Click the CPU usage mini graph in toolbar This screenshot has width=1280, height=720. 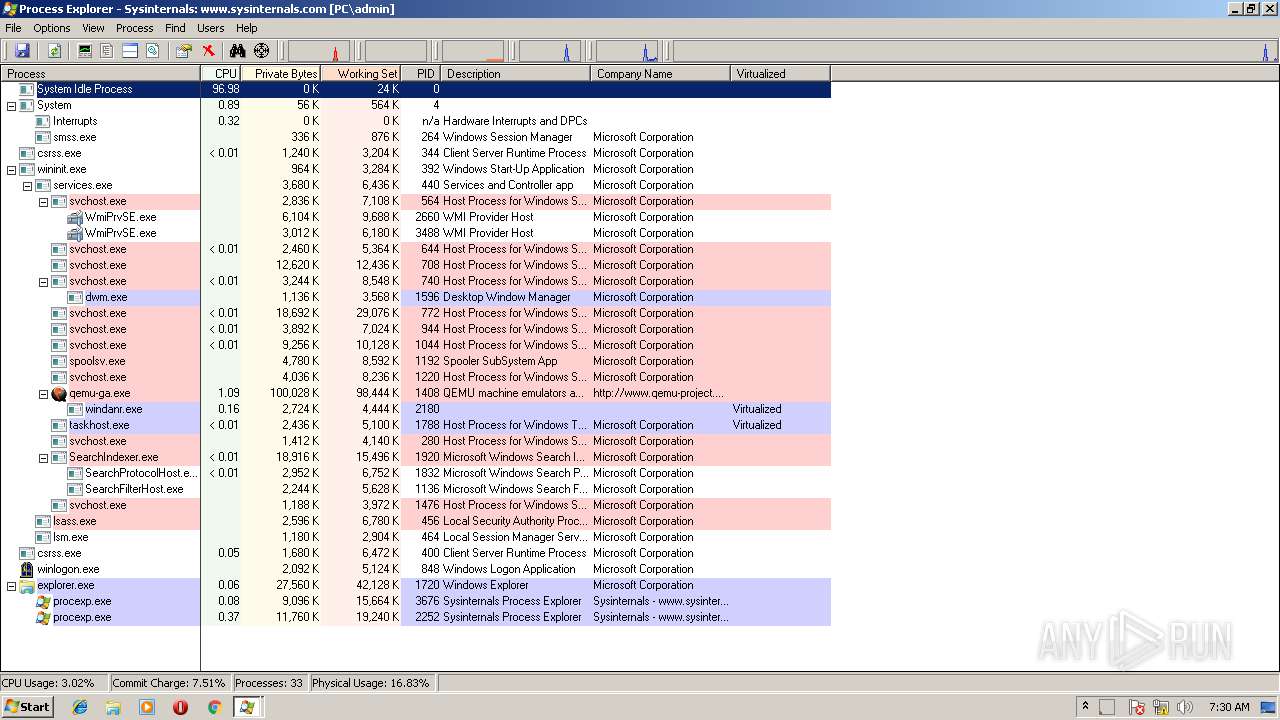click(x=318, y=51)
